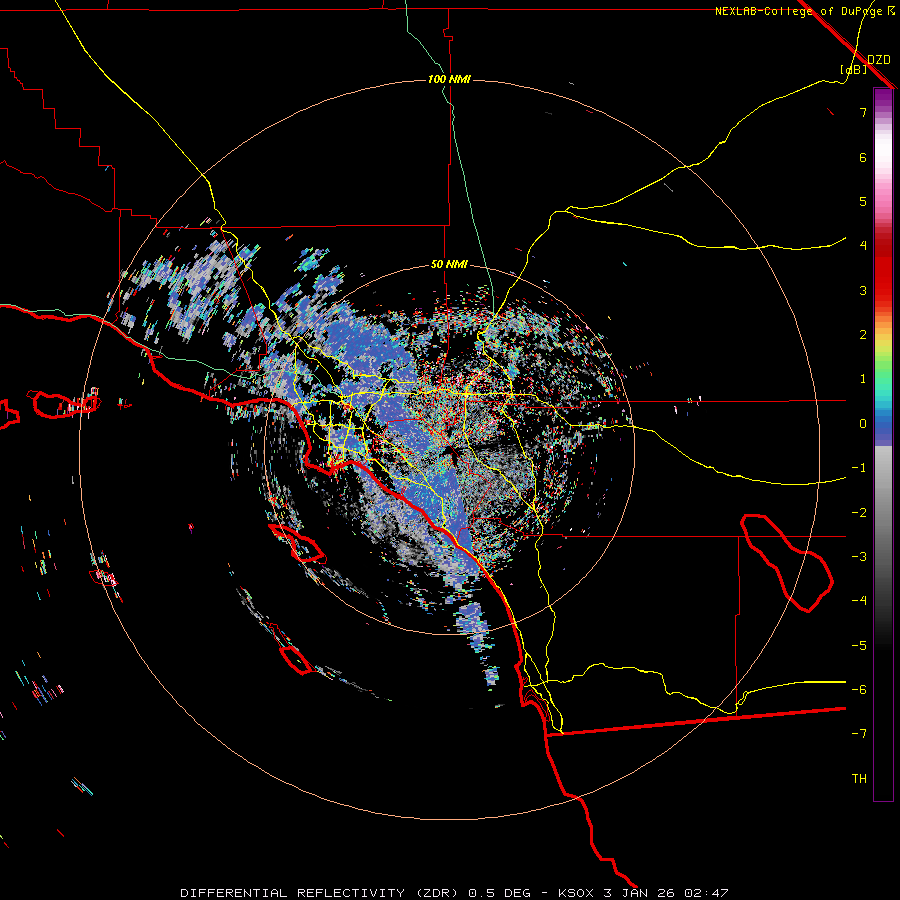Image resolution: width=900 pixels, height=900 pixels.
Task: Select the "0" value on the dB scale
Action: [x=863, y=424]
